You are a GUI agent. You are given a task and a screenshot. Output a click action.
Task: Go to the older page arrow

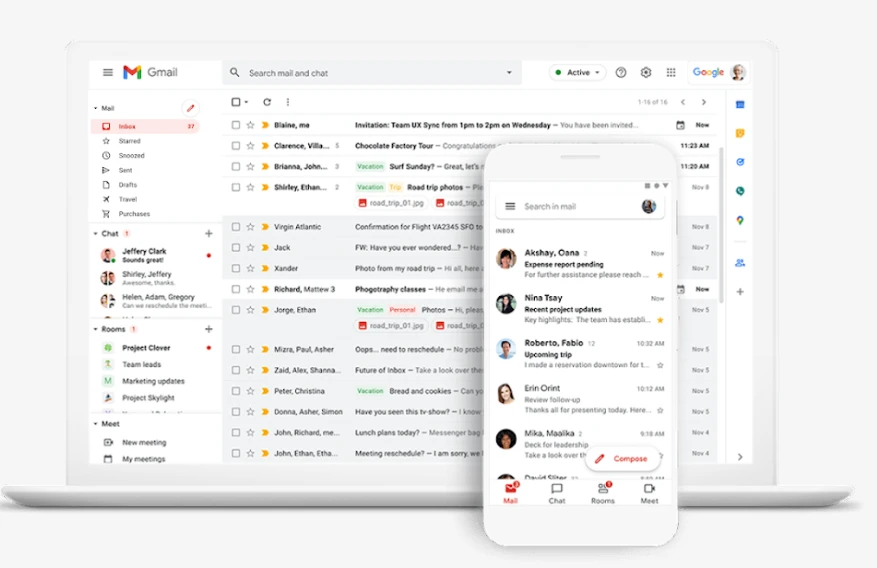coord(704,102)
